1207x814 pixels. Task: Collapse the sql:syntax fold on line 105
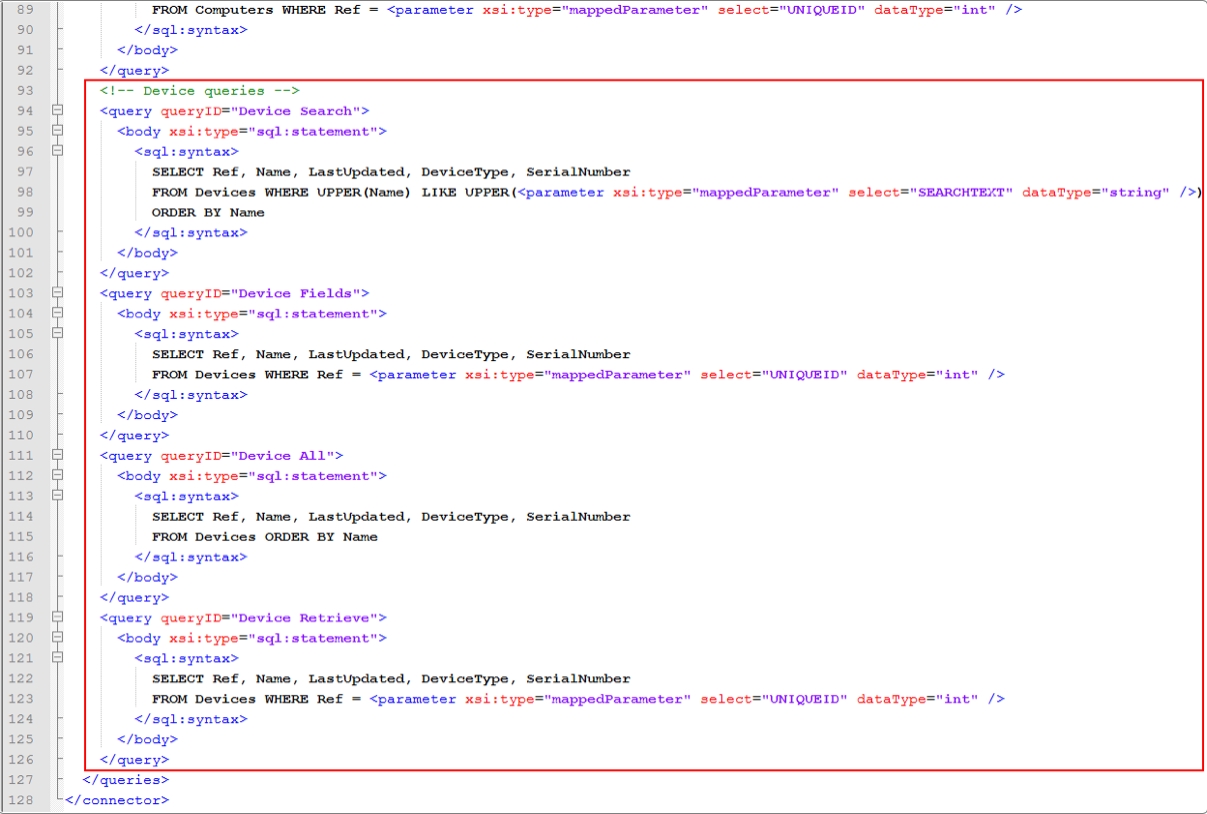(58, 334)
